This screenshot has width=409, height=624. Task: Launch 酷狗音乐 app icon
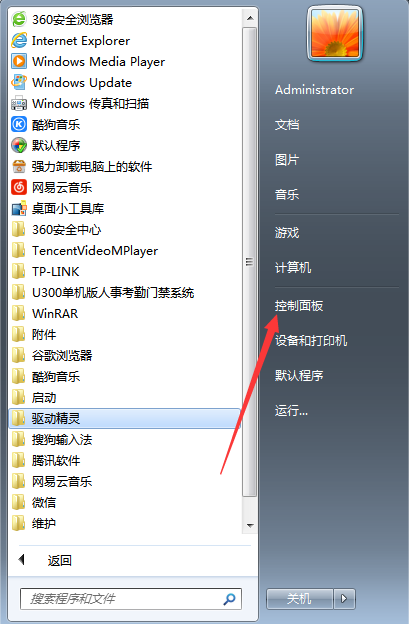tap(19, 124)
